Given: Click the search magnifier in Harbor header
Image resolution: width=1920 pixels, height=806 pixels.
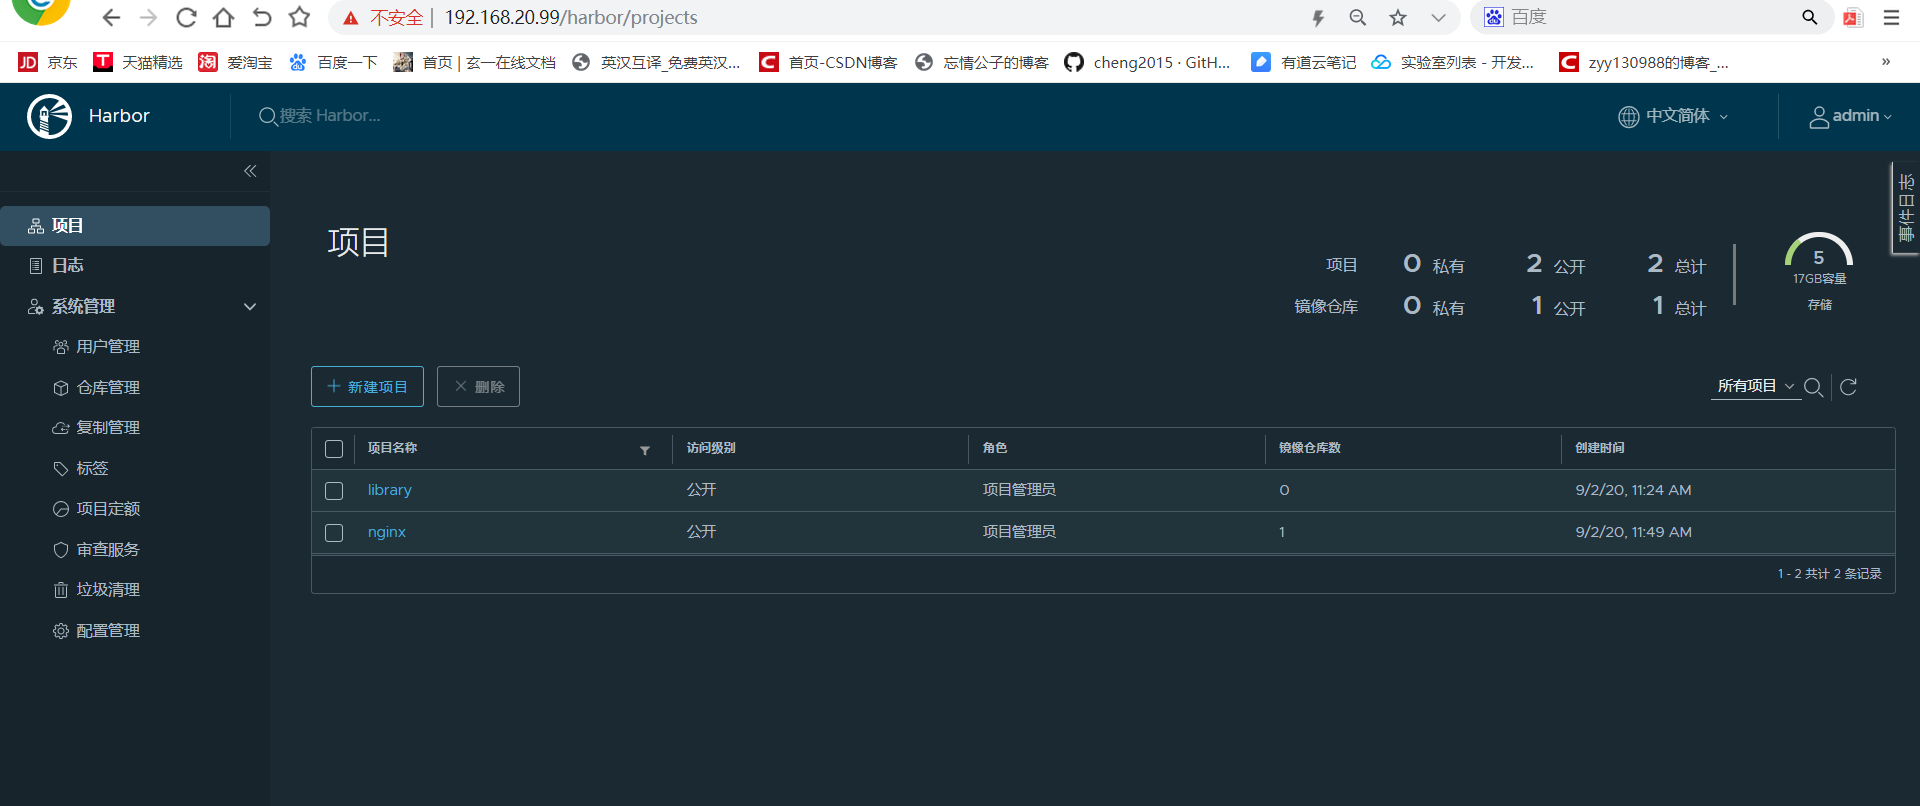Looking at the screenshot, I should point(268,116).
